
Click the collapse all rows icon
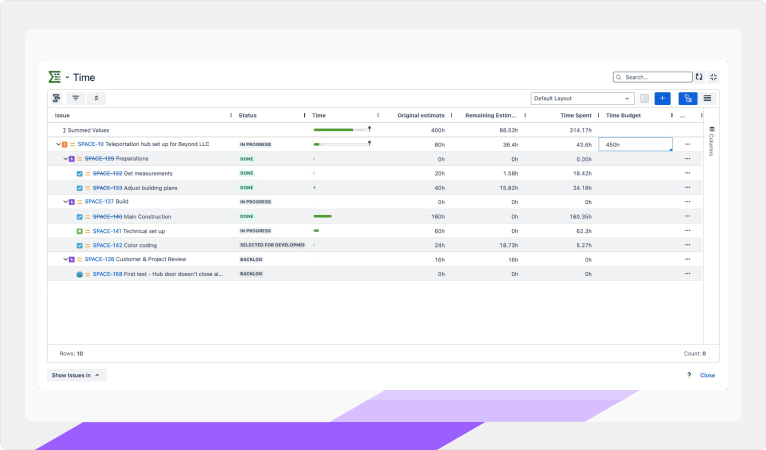96,98
